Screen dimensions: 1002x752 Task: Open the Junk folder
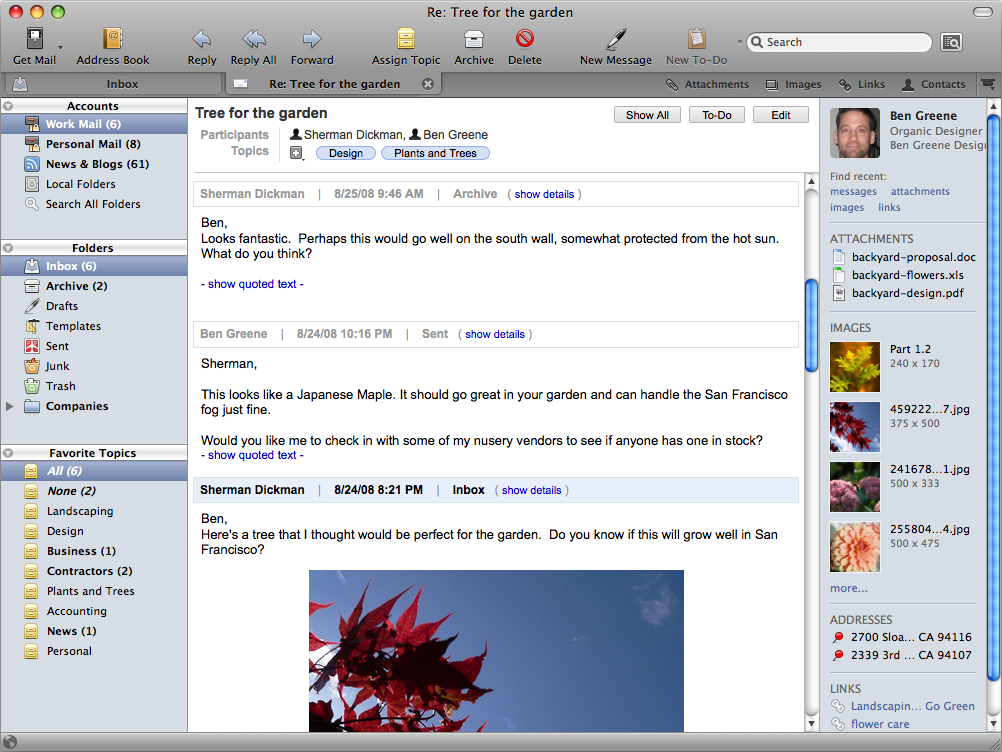[x=94, y=366]
